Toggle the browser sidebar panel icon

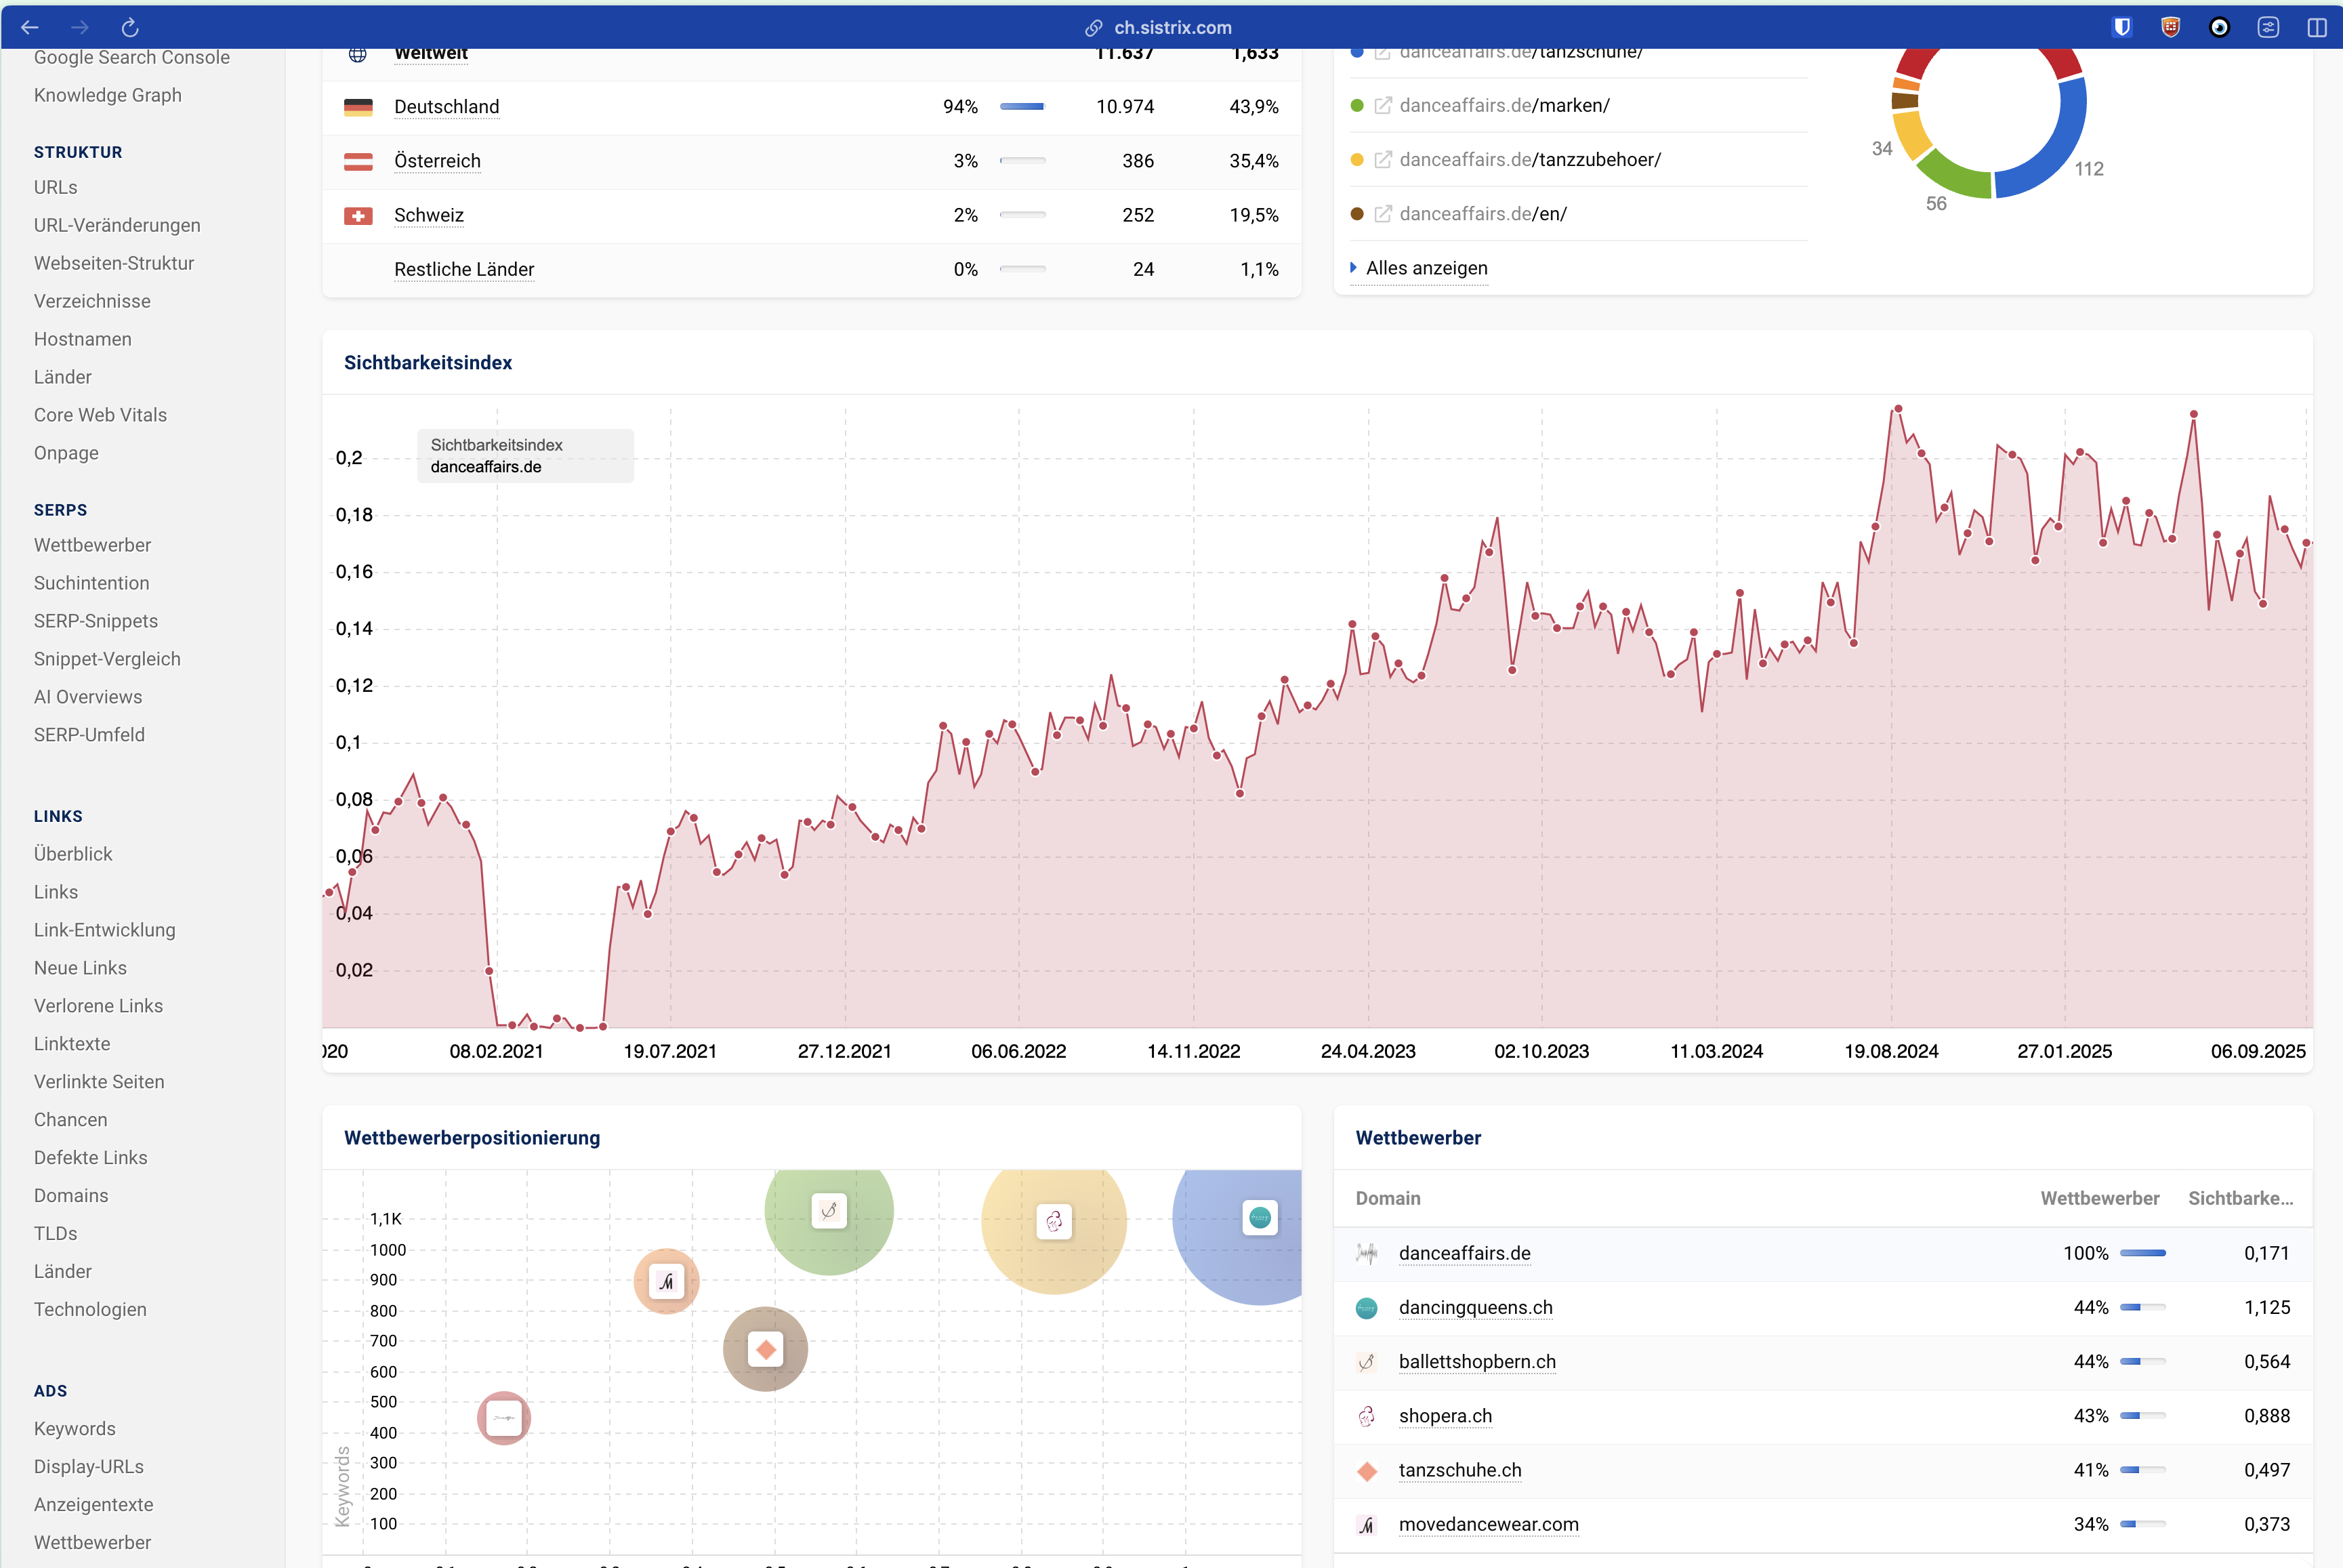[x=2316, y=27]
